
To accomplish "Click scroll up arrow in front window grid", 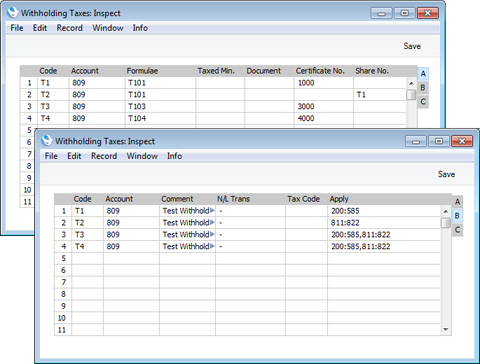I will point(446,211).
